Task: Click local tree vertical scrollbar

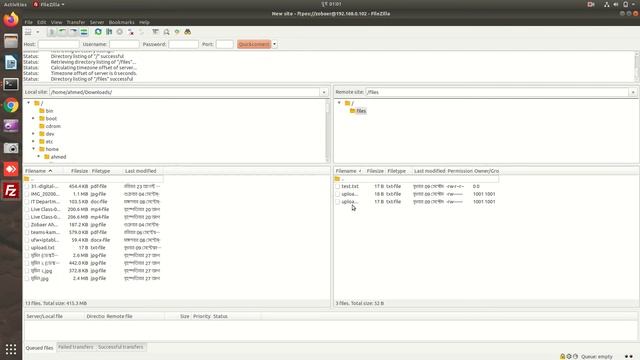Action: click(327, 131)
